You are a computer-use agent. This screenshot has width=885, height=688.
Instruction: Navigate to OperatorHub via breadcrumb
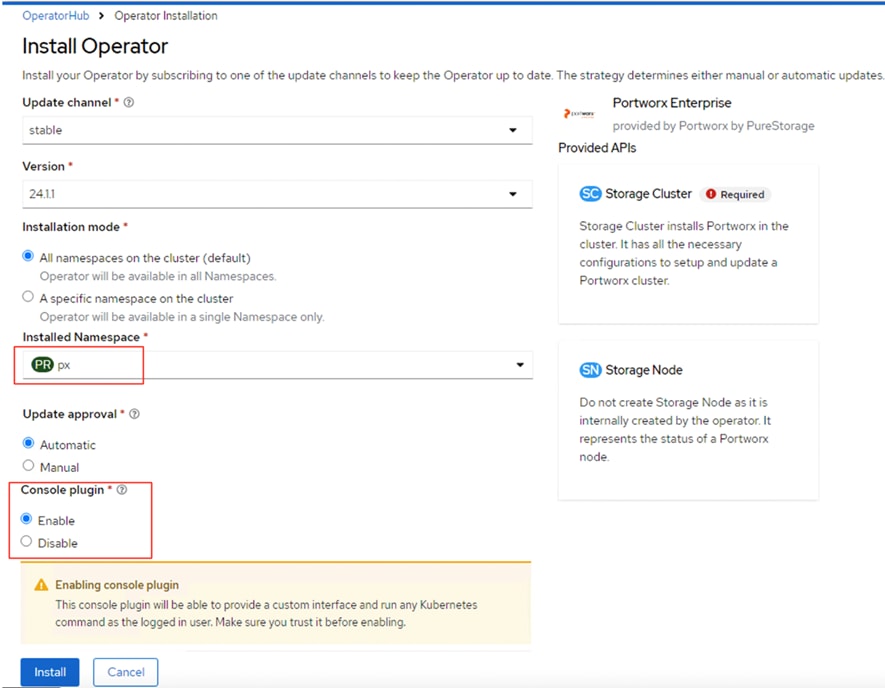[x=55, y=15]
